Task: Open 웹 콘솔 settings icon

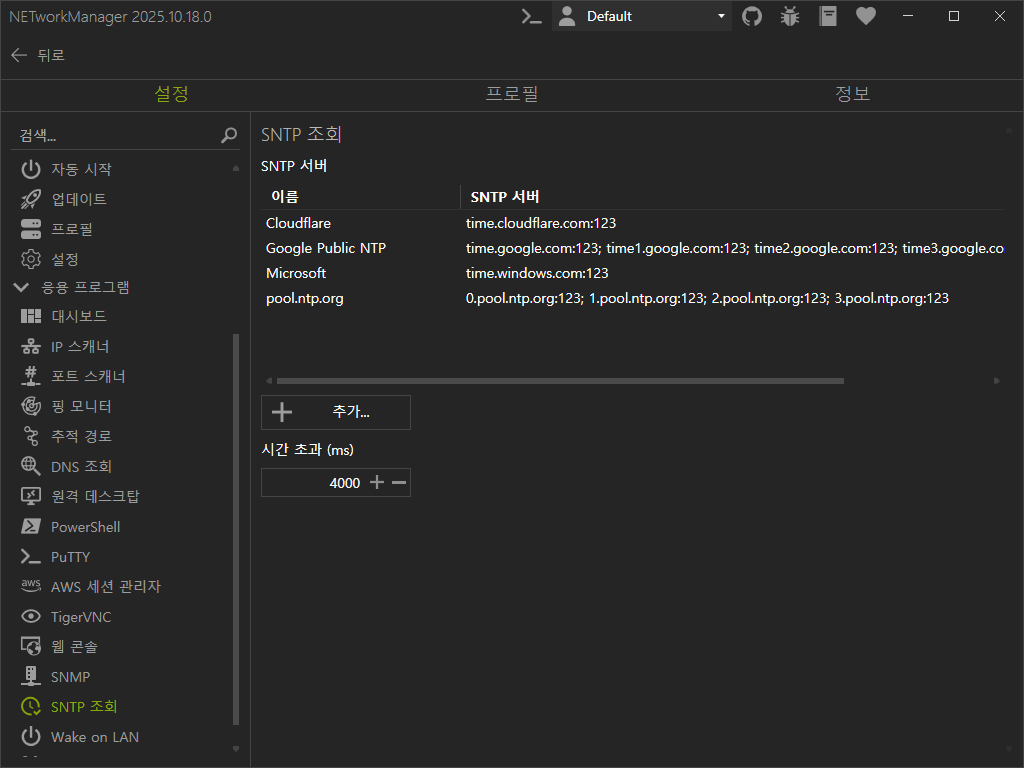Action: [x=31, y=647]
